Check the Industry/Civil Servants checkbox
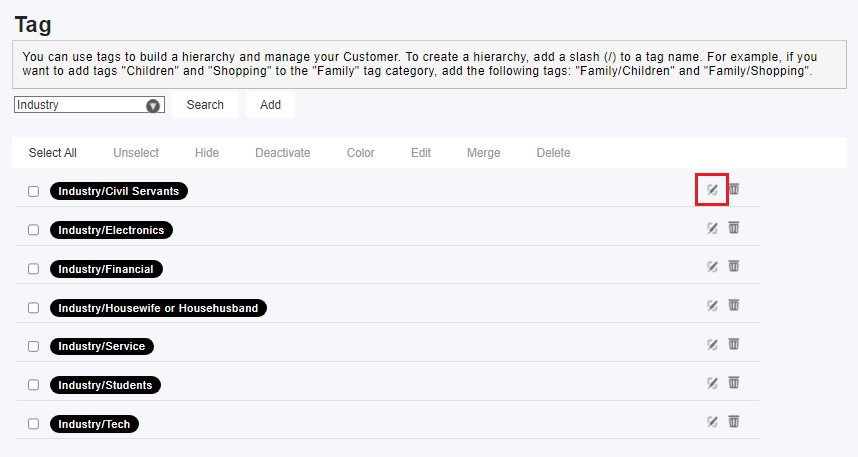 [33, 191]
